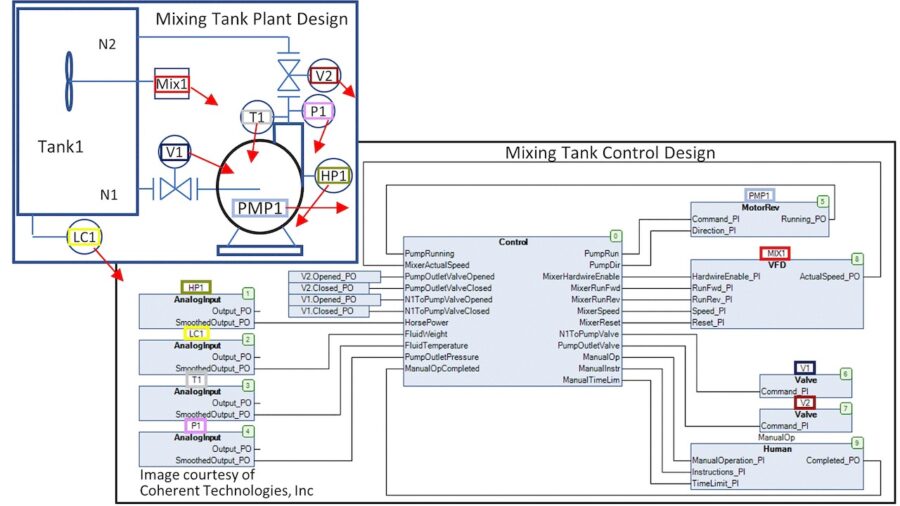Click the PumpRun output port on Control
Screen dimensions: 900x506
coord(602,254)
